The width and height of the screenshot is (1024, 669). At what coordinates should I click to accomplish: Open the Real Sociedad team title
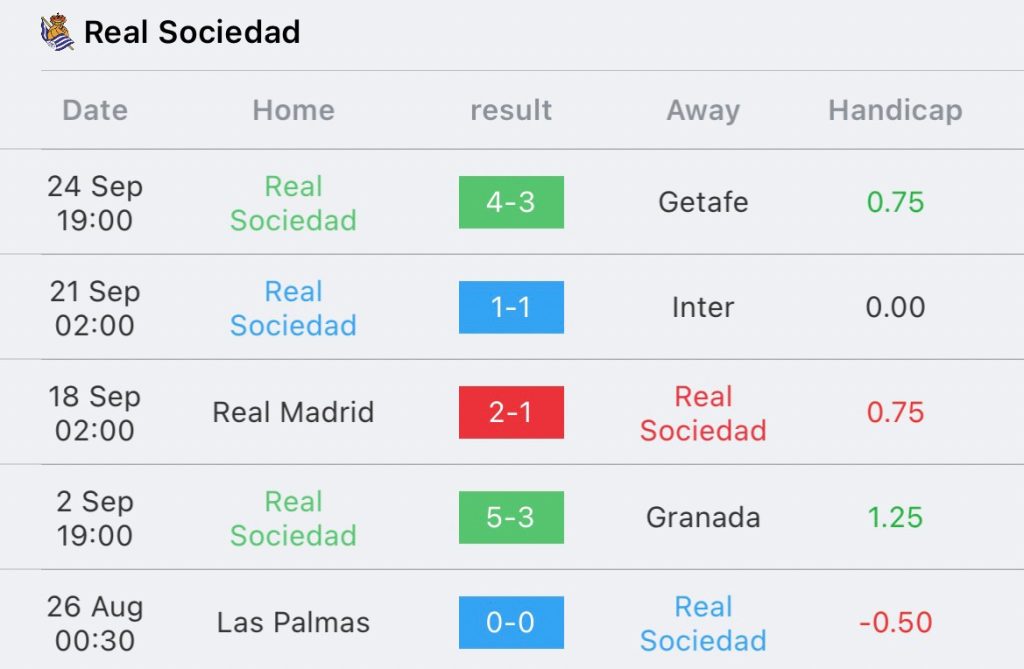pos(192,32)
